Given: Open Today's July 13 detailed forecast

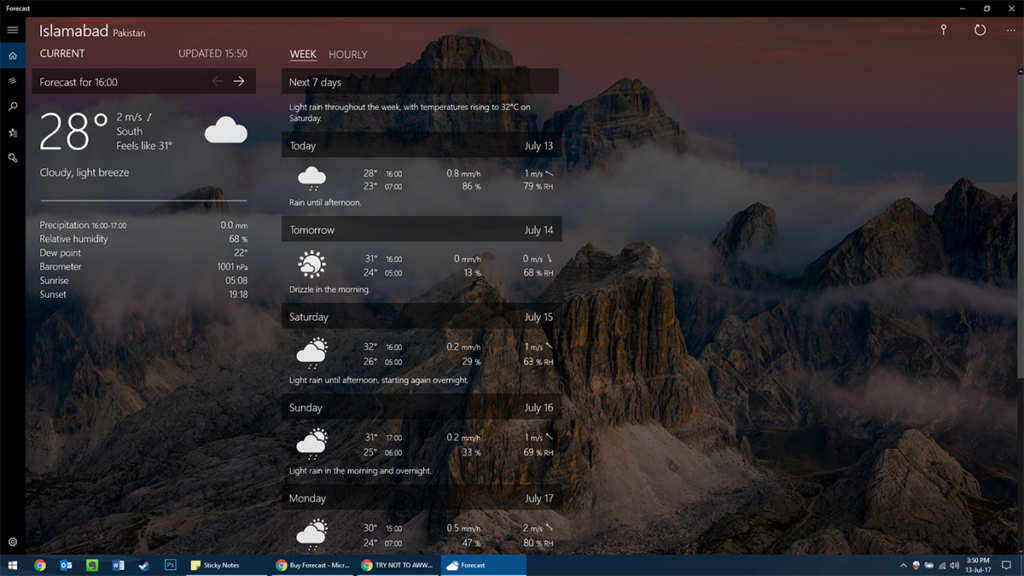Looking at the screenshot, I should [x=421, y=145].
